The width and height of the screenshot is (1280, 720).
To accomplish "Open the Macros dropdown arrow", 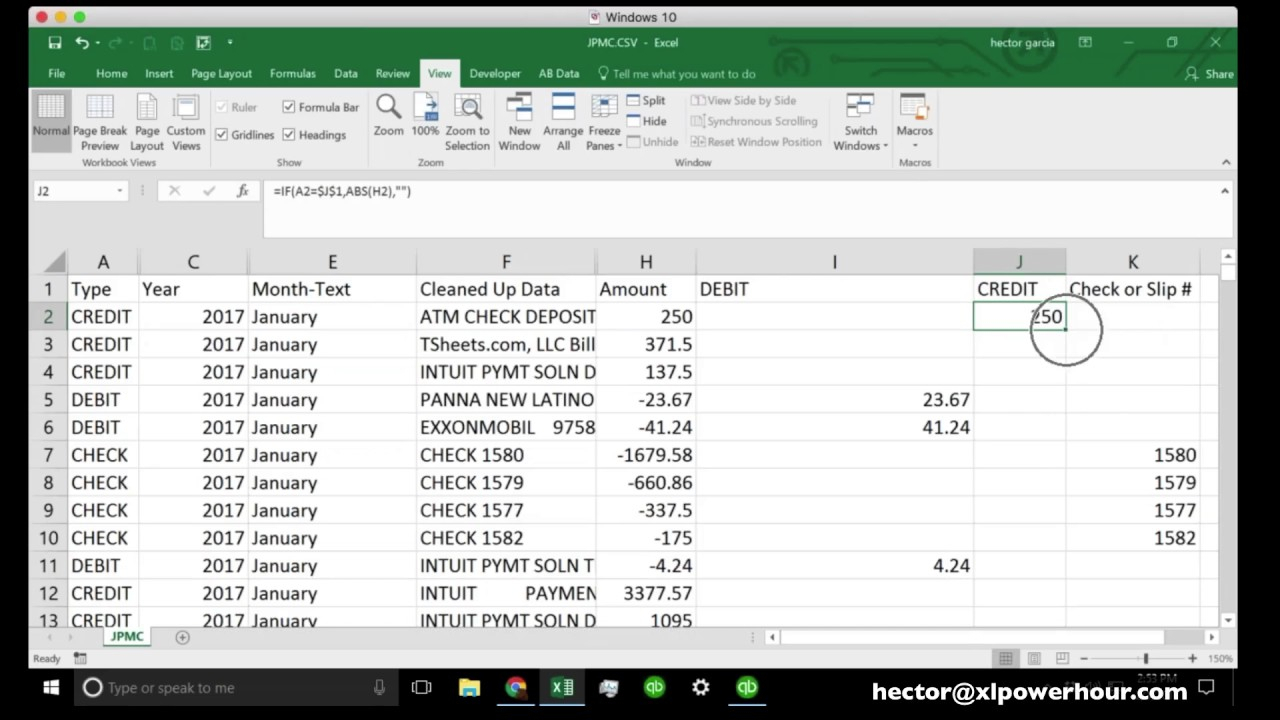I will pos(914,145).
